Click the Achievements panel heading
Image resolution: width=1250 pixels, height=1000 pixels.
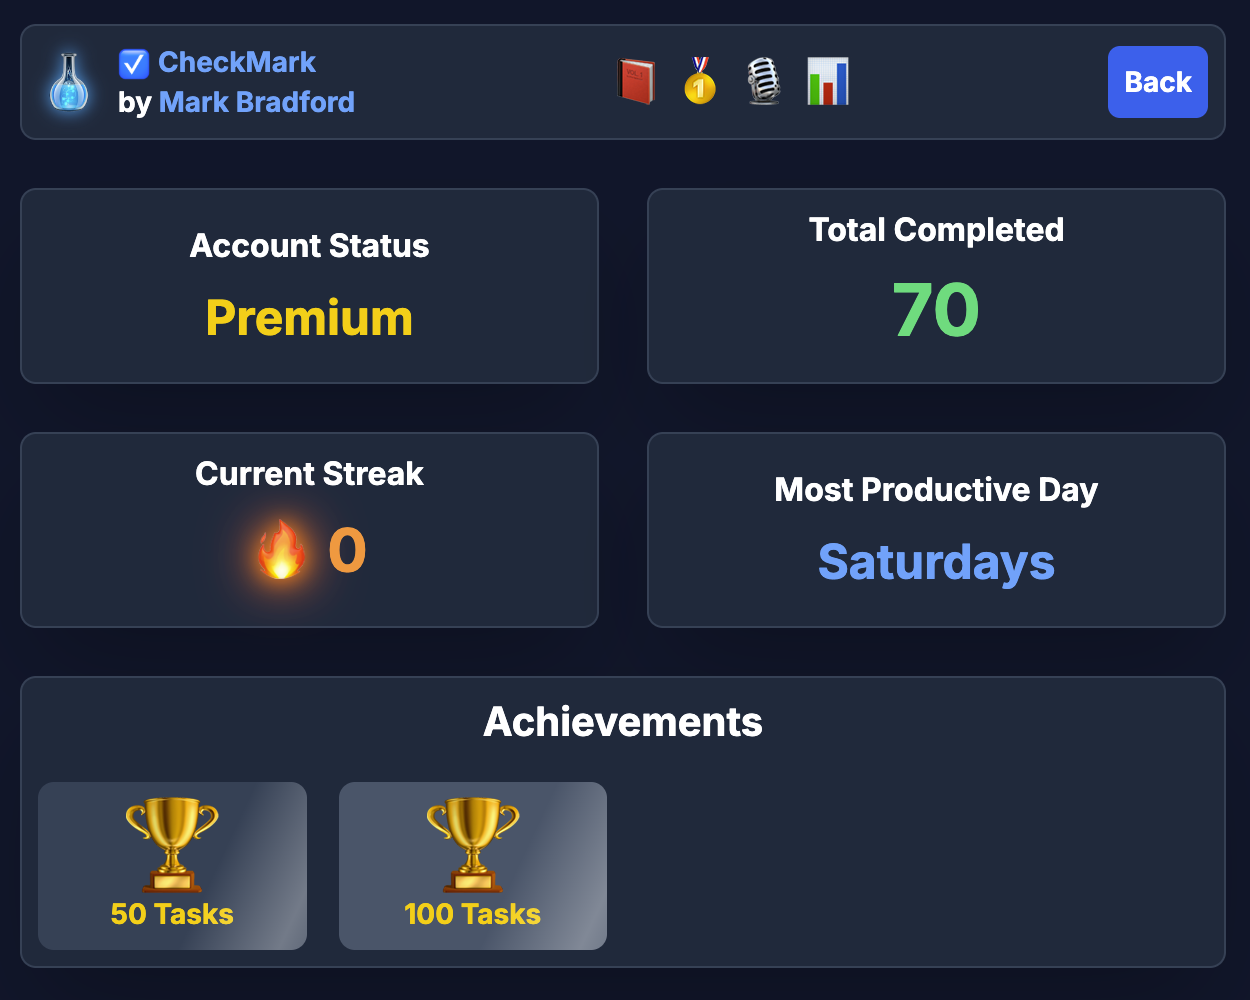(622, 721)
